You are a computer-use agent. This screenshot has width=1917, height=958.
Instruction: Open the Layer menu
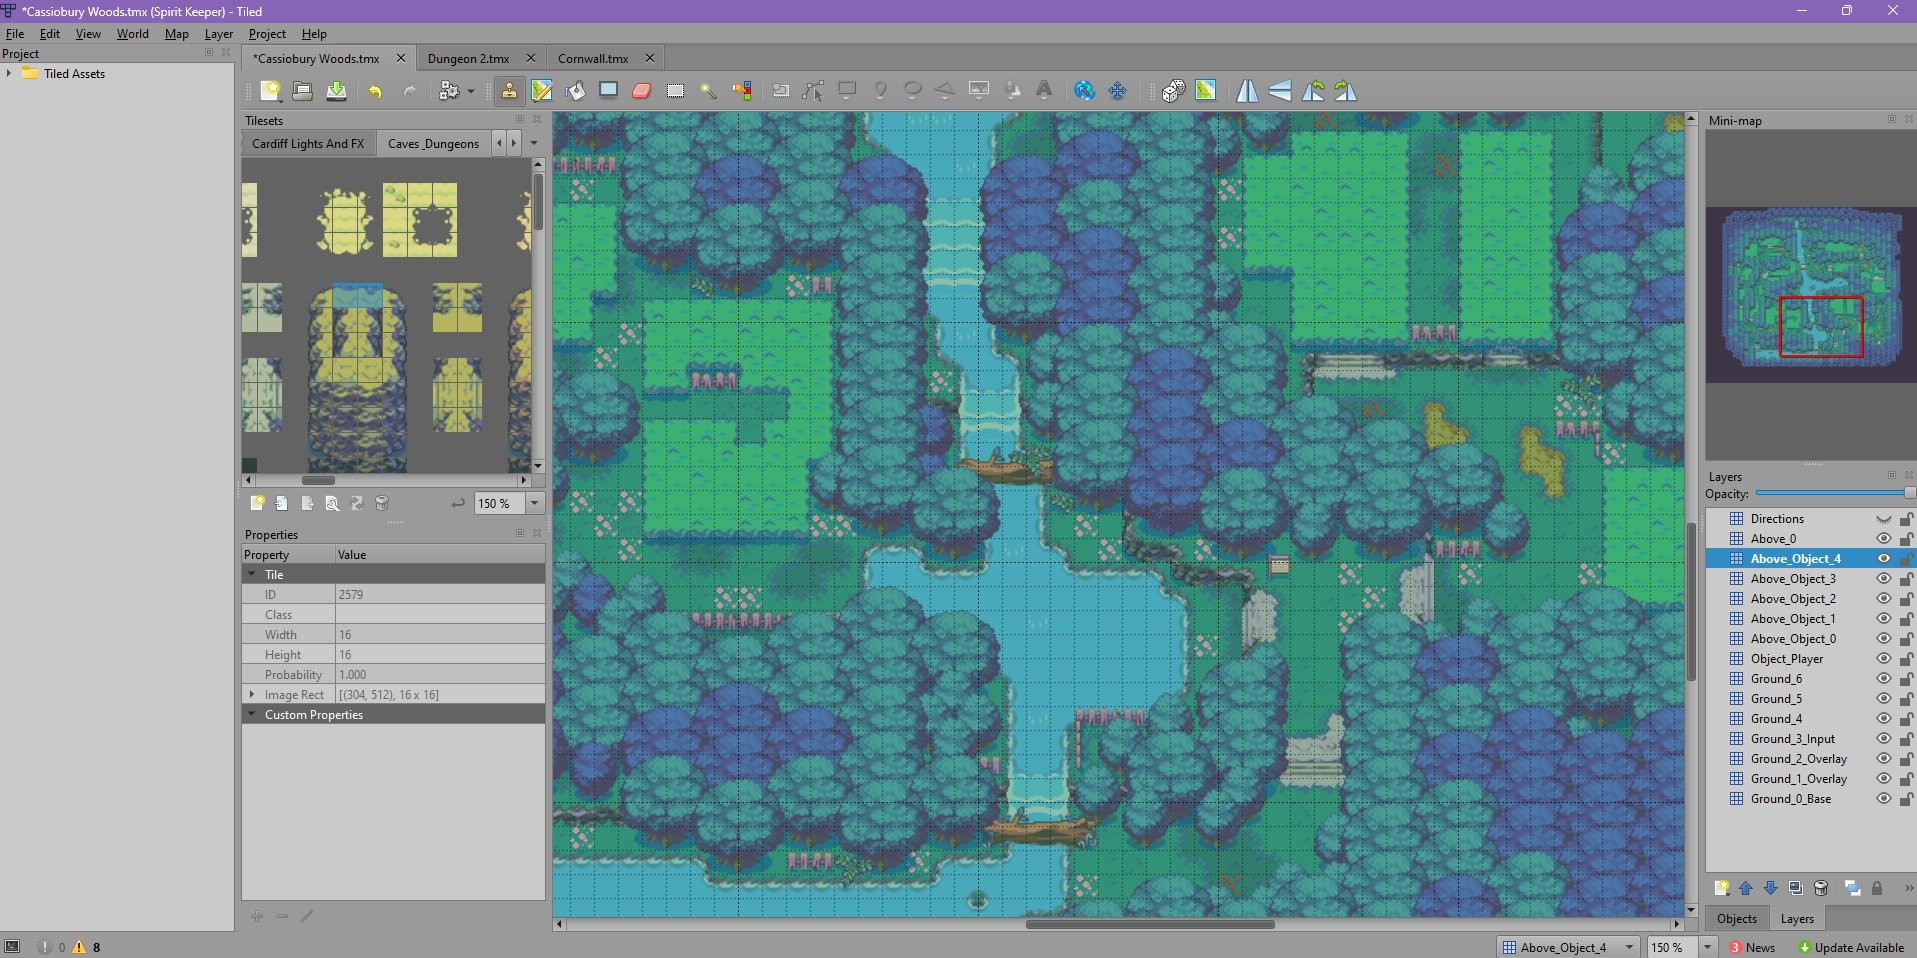point(218,34)
